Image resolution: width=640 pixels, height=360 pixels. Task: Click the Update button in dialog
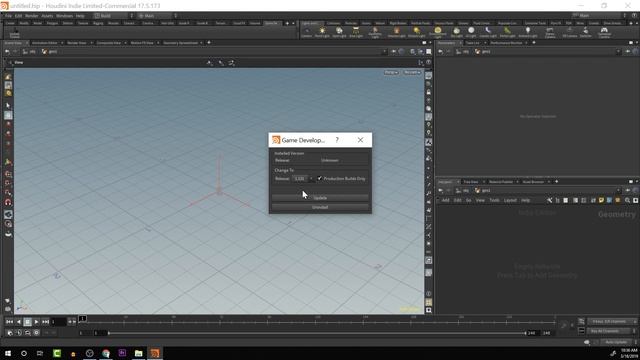[320, 198]
